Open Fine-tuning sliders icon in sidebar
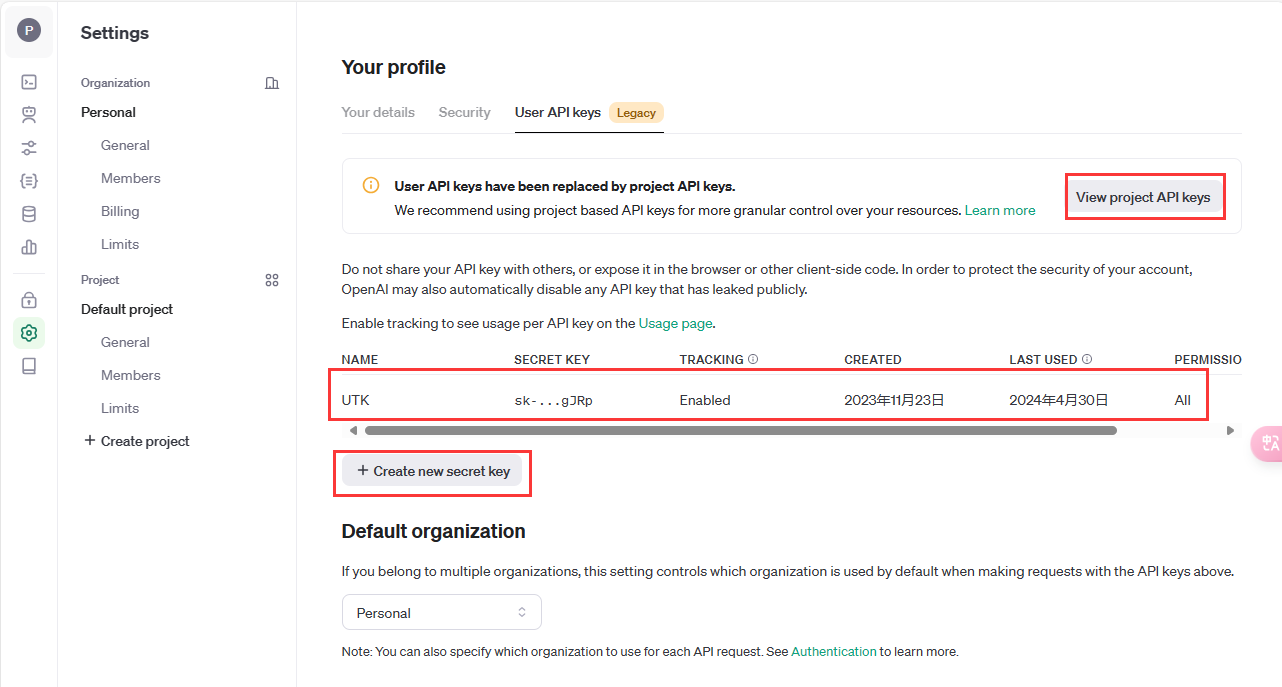 (x=29, y=148)
